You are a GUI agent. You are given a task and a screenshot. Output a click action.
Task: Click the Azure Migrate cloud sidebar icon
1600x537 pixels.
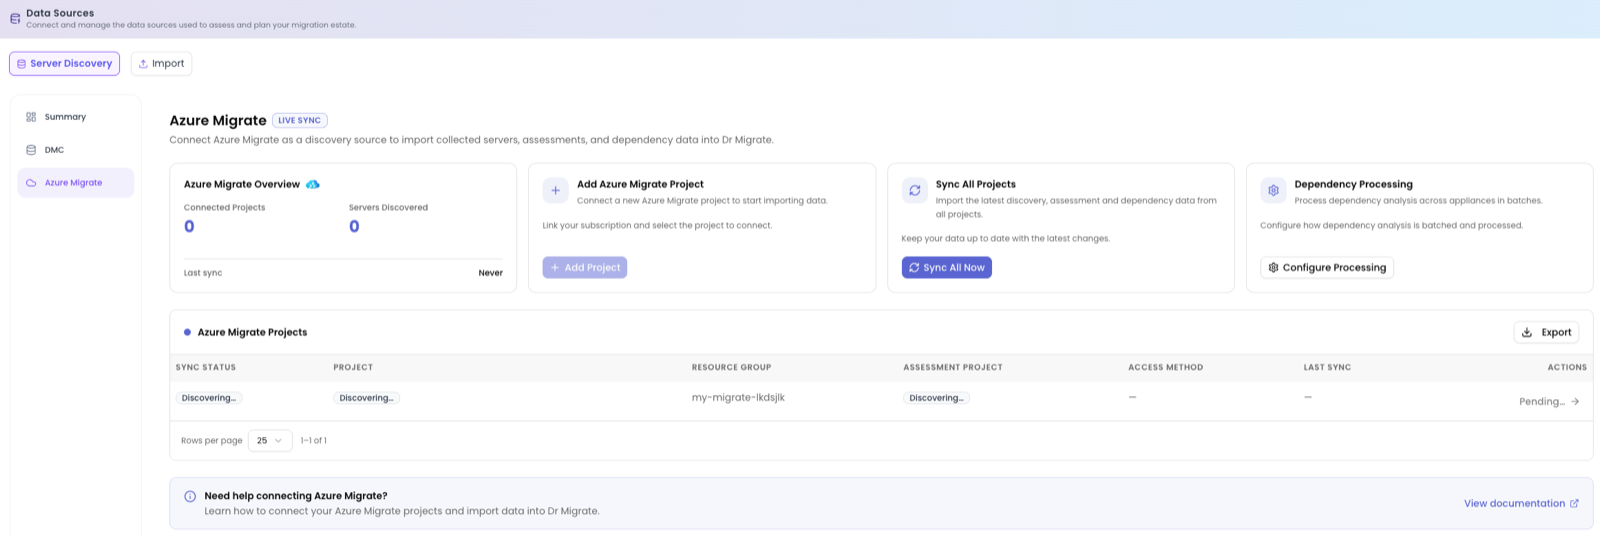point(31,183)
